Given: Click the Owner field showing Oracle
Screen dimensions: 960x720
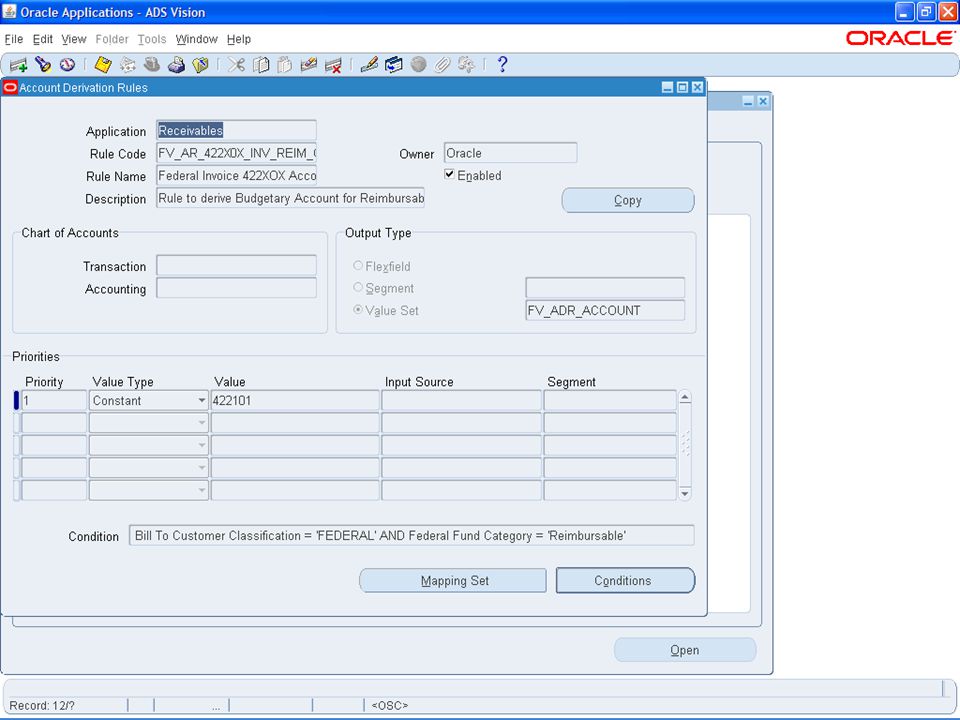Looking at the screenshot, I should [510, 153].
